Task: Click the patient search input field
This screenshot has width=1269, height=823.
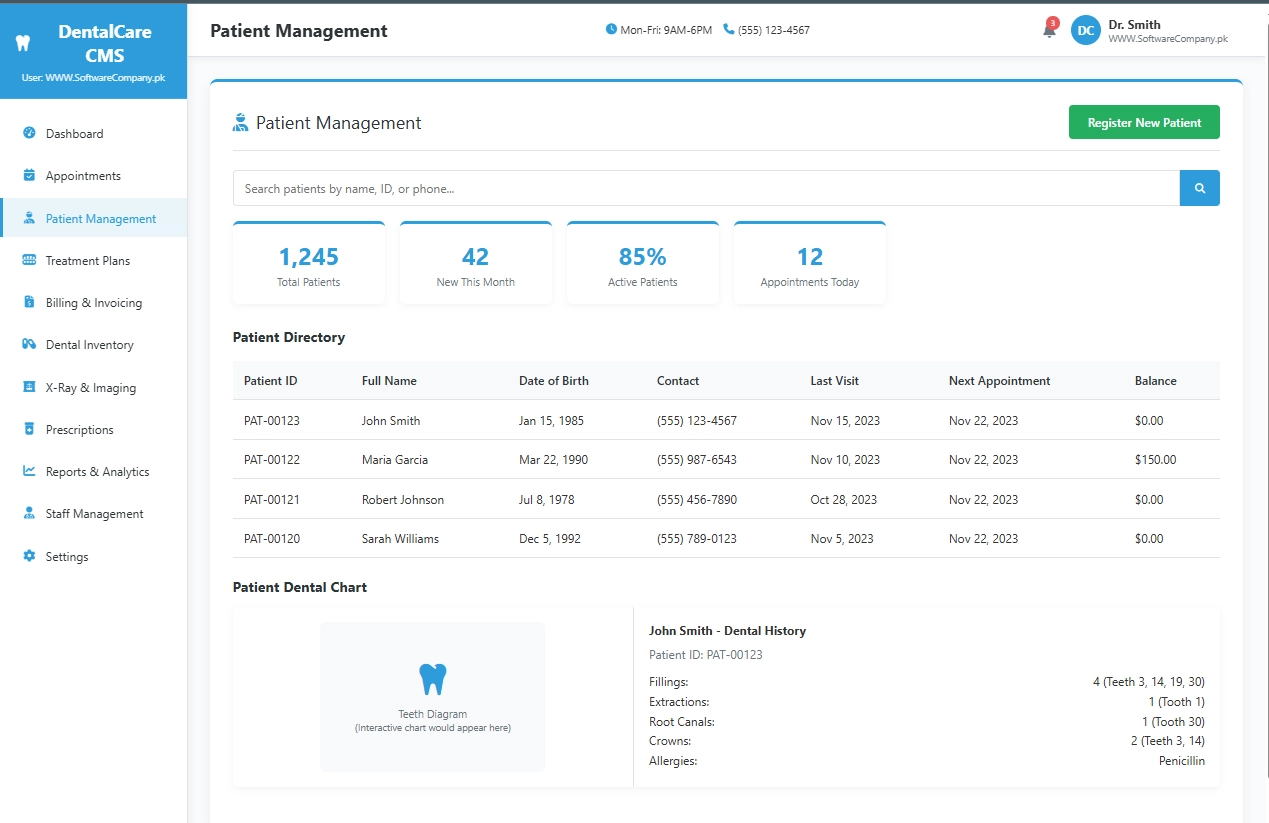Action: (x=700, y=188)
